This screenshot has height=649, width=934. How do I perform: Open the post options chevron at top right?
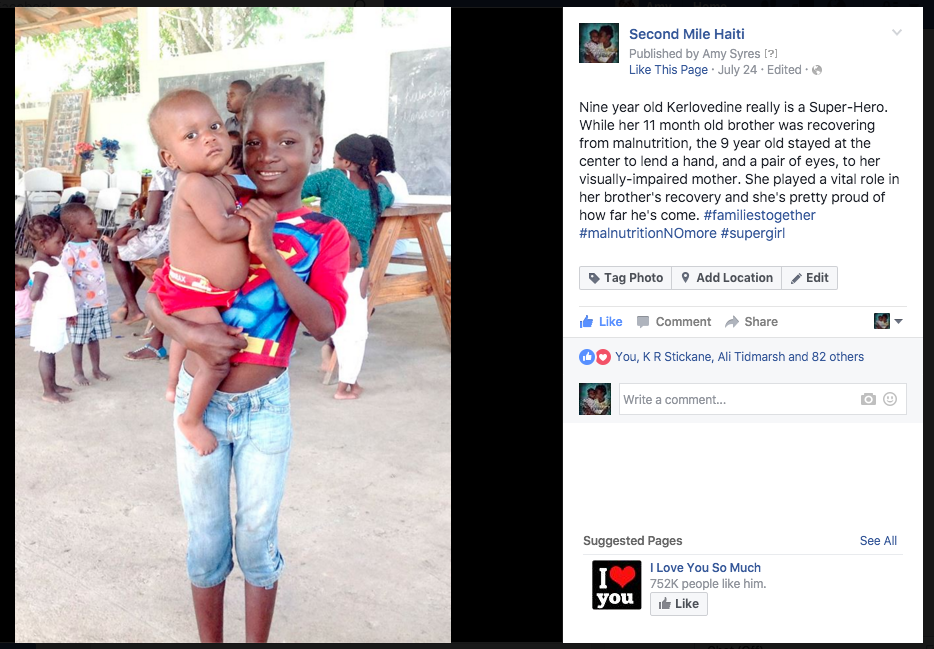(896, 33)
